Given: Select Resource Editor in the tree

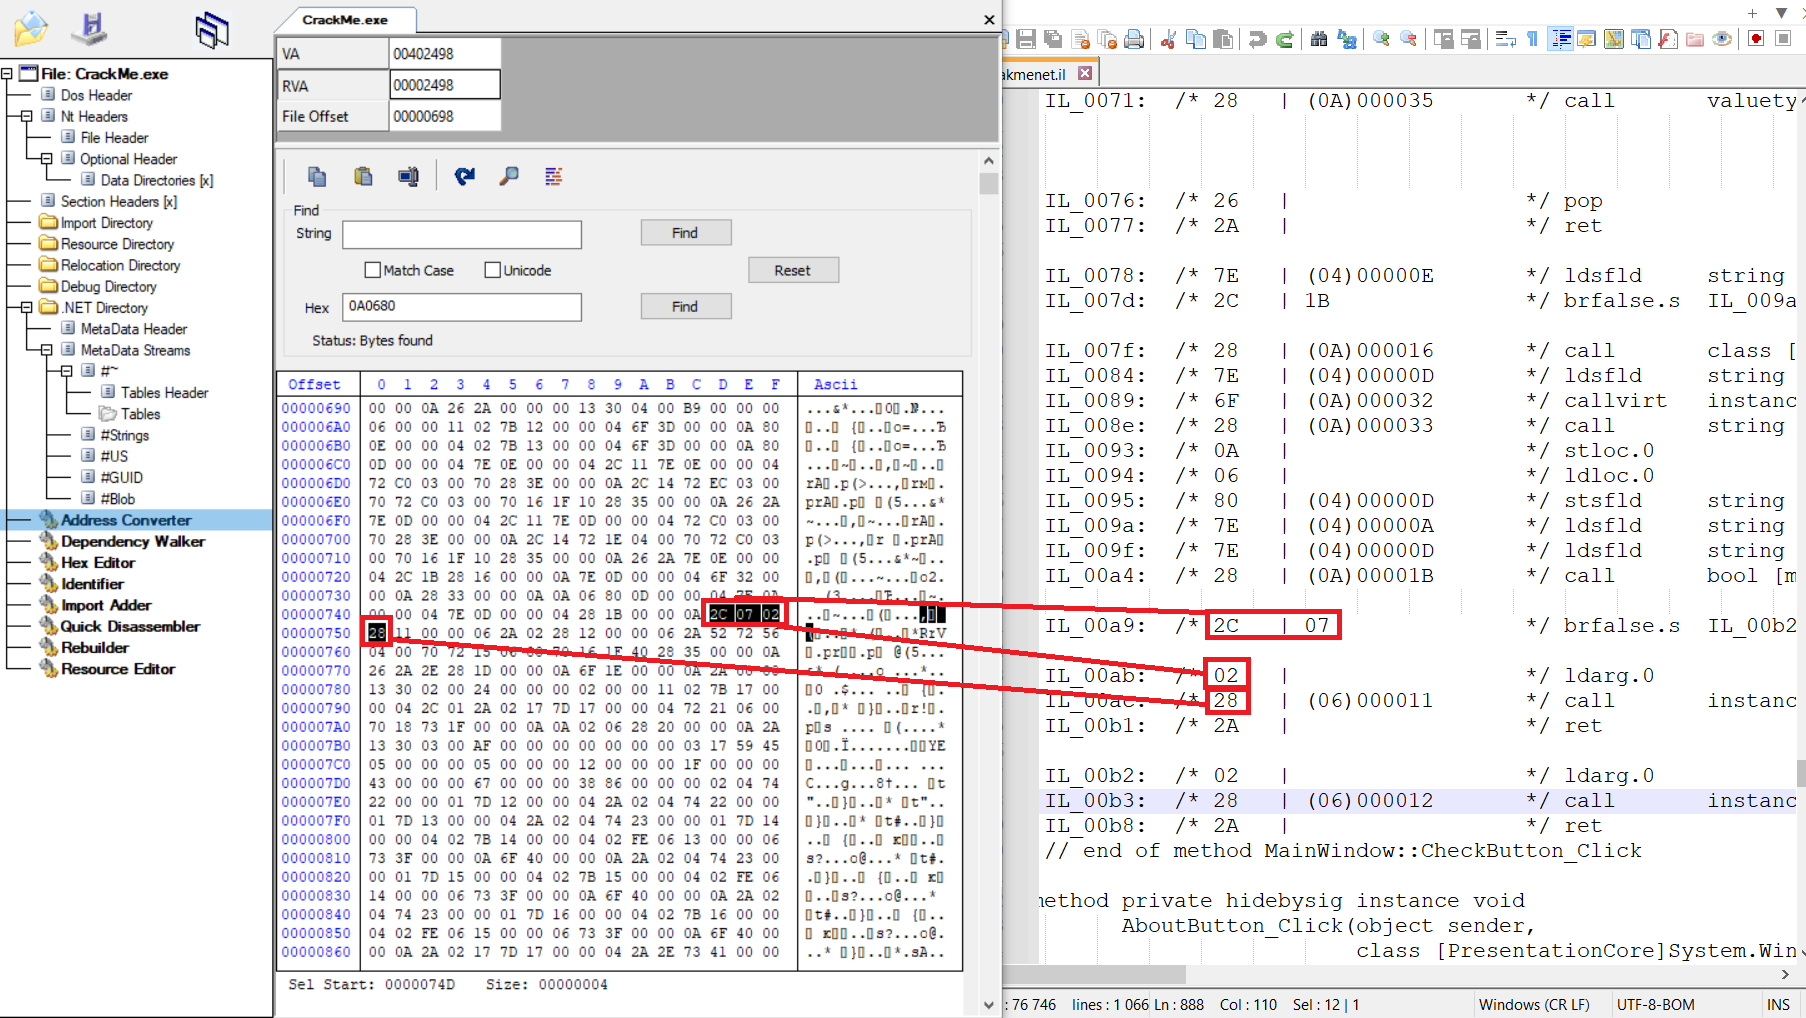Looking at the screenshot, I should (x=118, y=669).
